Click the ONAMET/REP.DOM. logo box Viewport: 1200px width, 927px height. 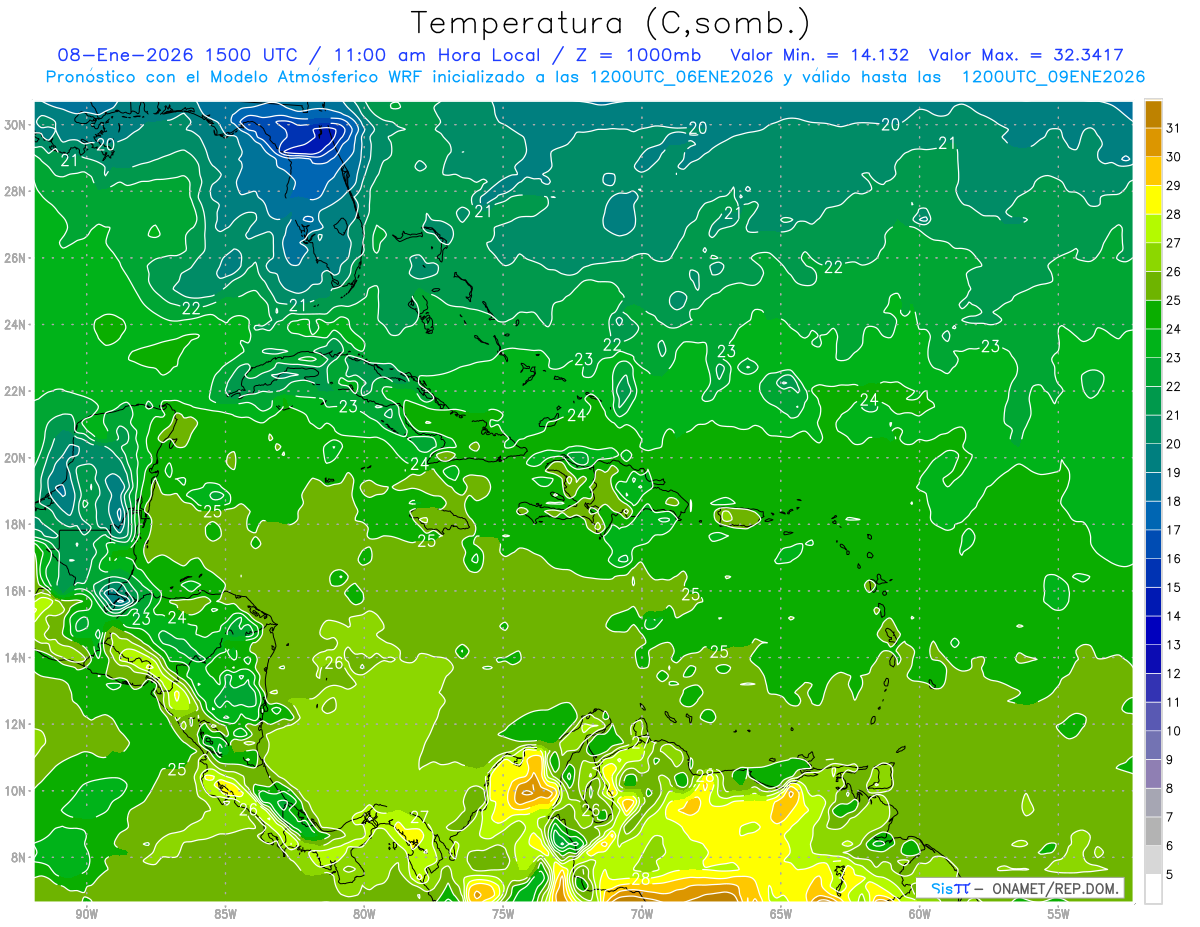(1020, 888)
